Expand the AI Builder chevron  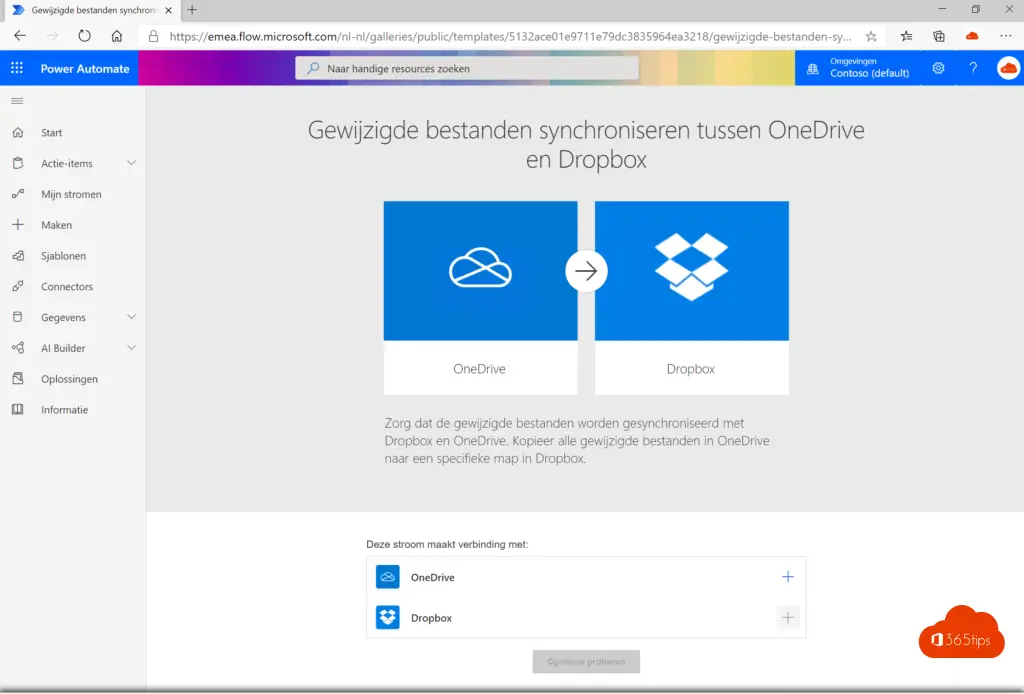pos(131,348)
